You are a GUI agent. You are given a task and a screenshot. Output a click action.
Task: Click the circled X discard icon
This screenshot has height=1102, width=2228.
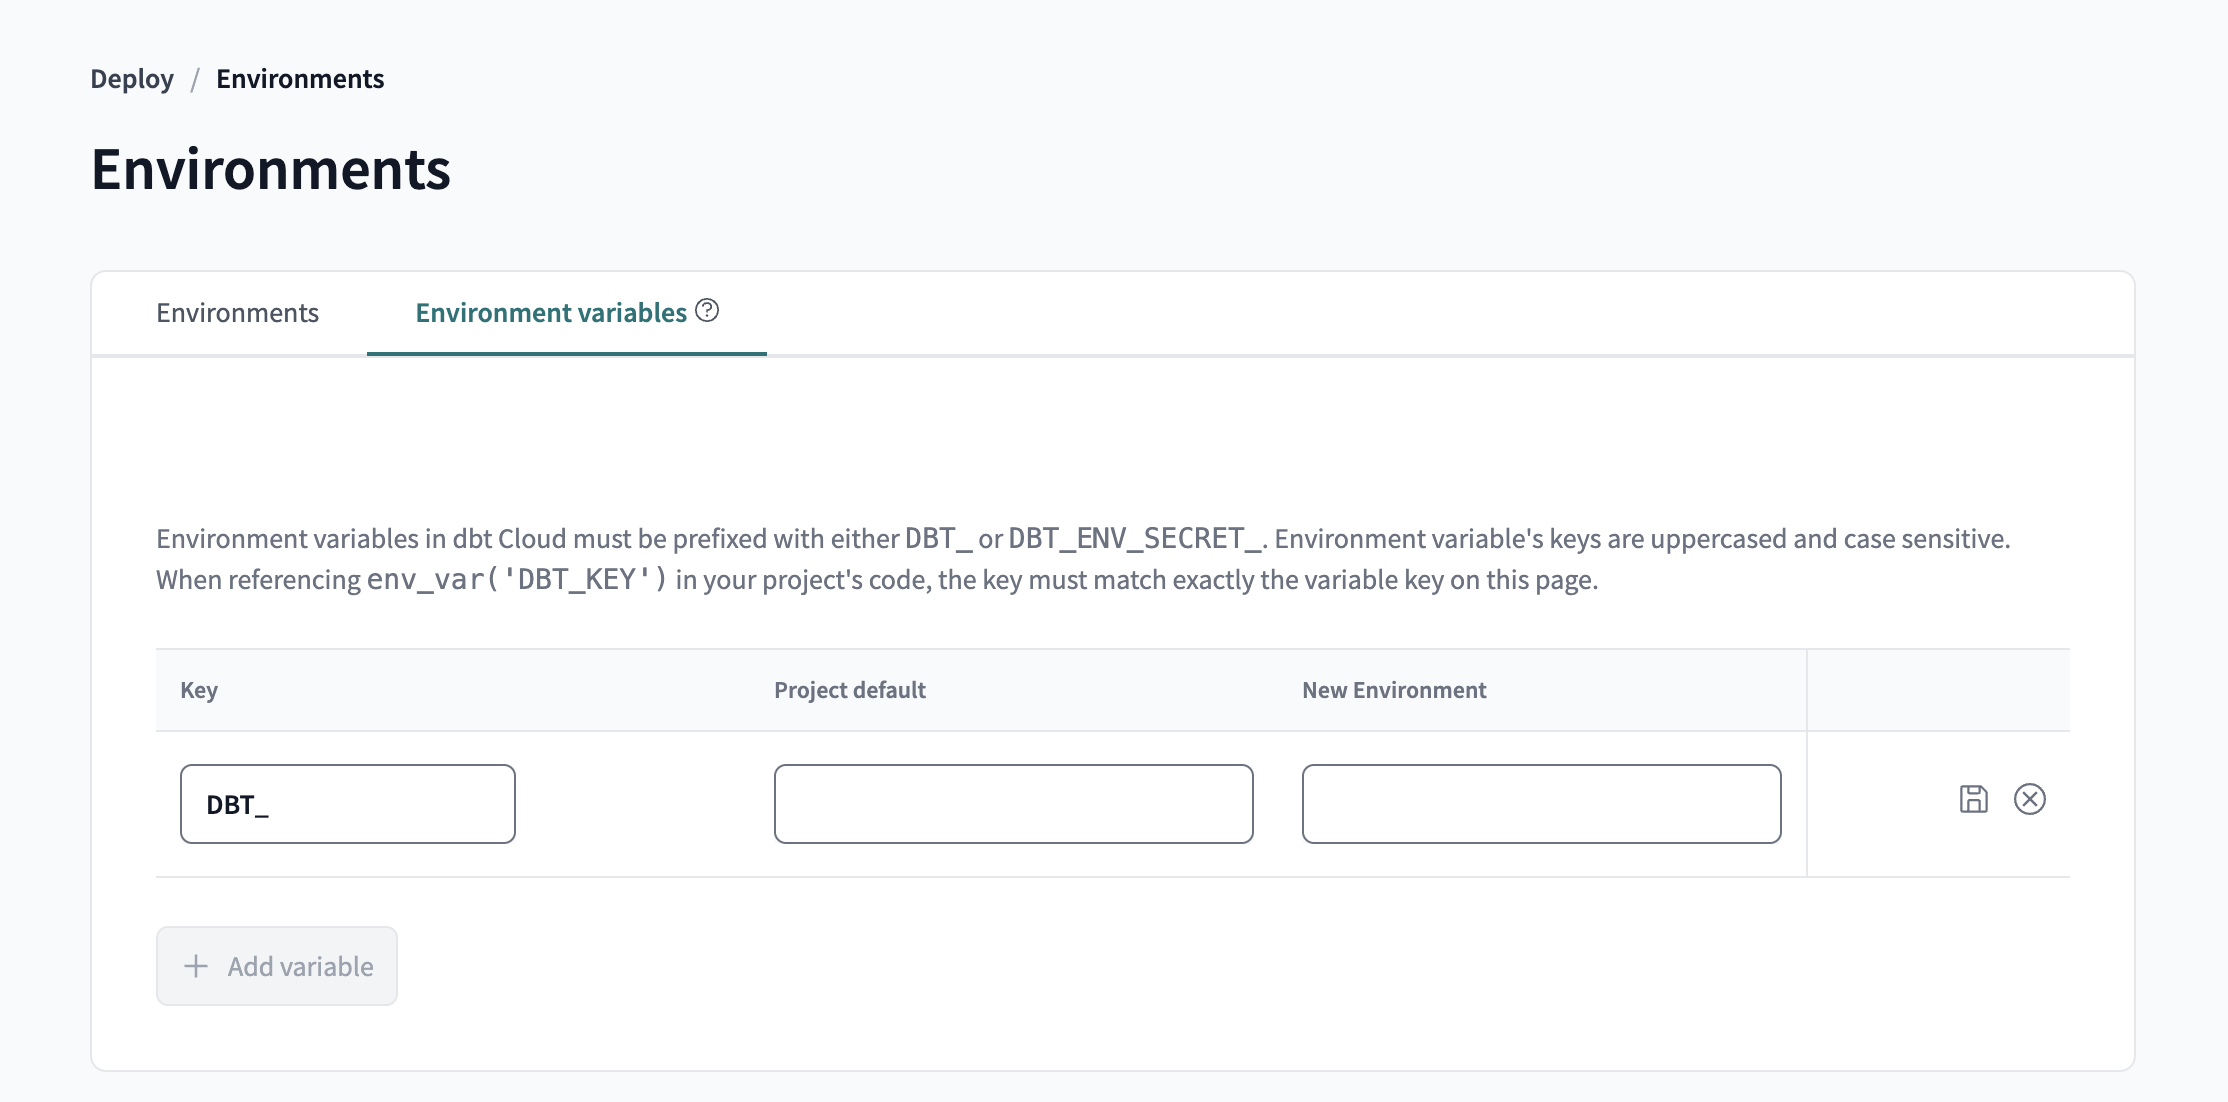coord(2029,799)
